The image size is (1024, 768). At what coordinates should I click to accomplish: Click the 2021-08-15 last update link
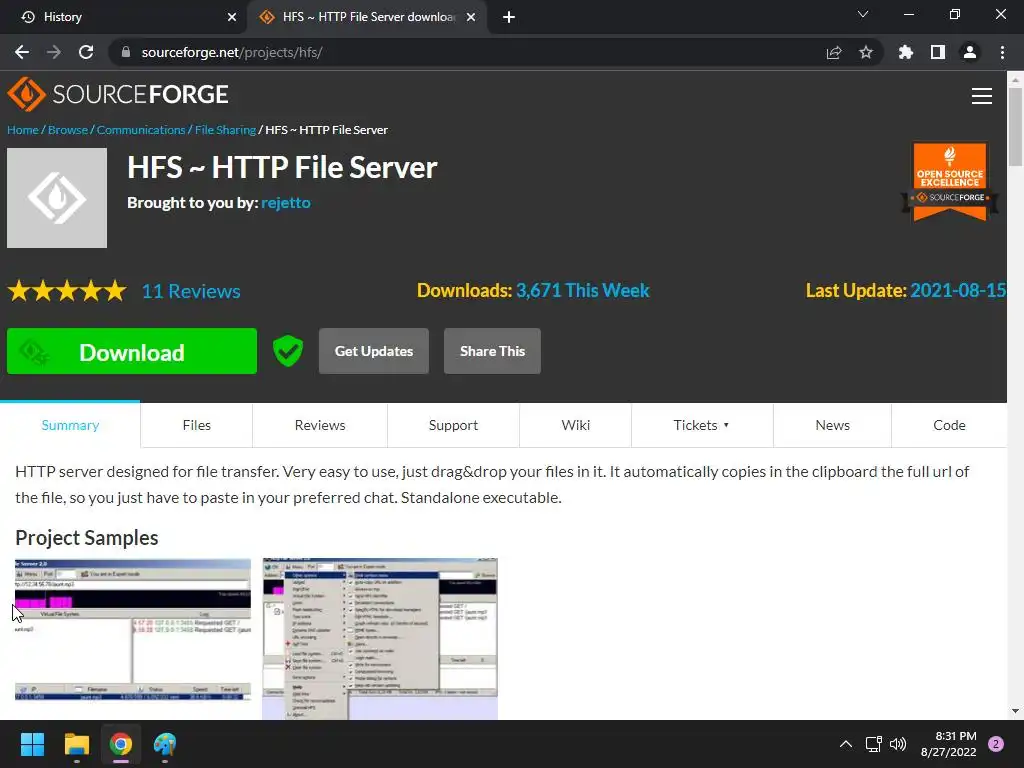[x=958, y=291]
